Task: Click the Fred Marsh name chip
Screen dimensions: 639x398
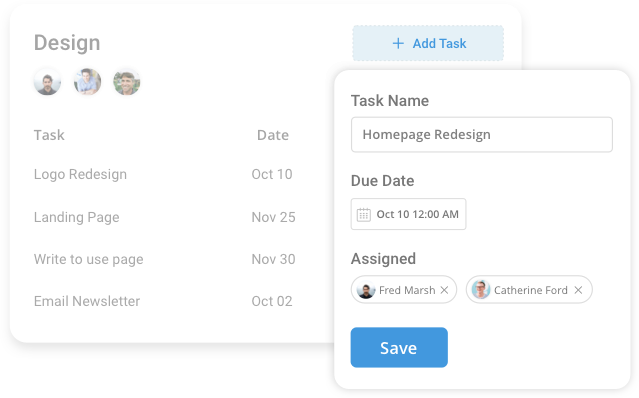Action: (x=404, y=290)
